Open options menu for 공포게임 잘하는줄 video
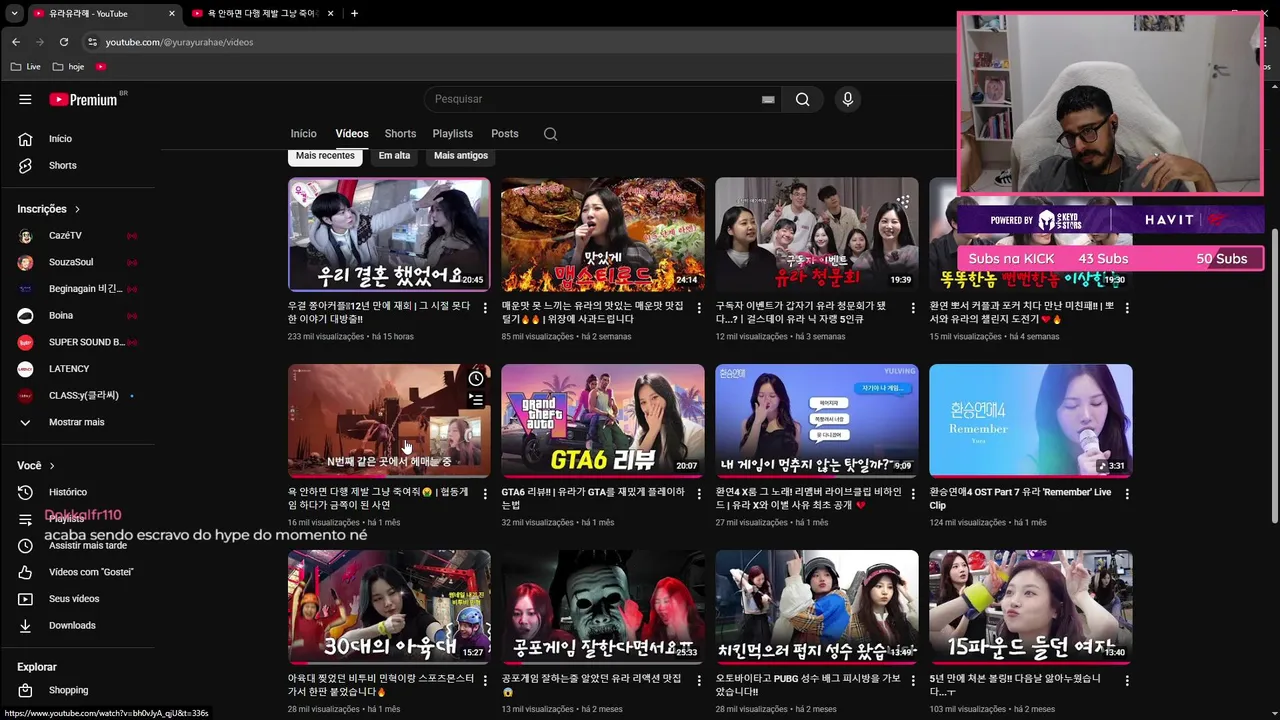Screen dimensions: 1280x720 coord(699,680)
